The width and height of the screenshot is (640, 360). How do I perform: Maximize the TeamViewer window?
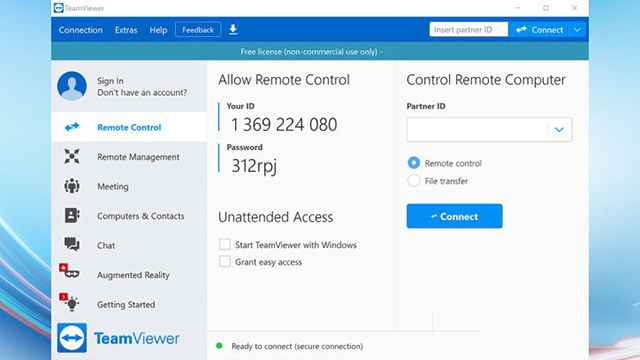click(546, 8)
